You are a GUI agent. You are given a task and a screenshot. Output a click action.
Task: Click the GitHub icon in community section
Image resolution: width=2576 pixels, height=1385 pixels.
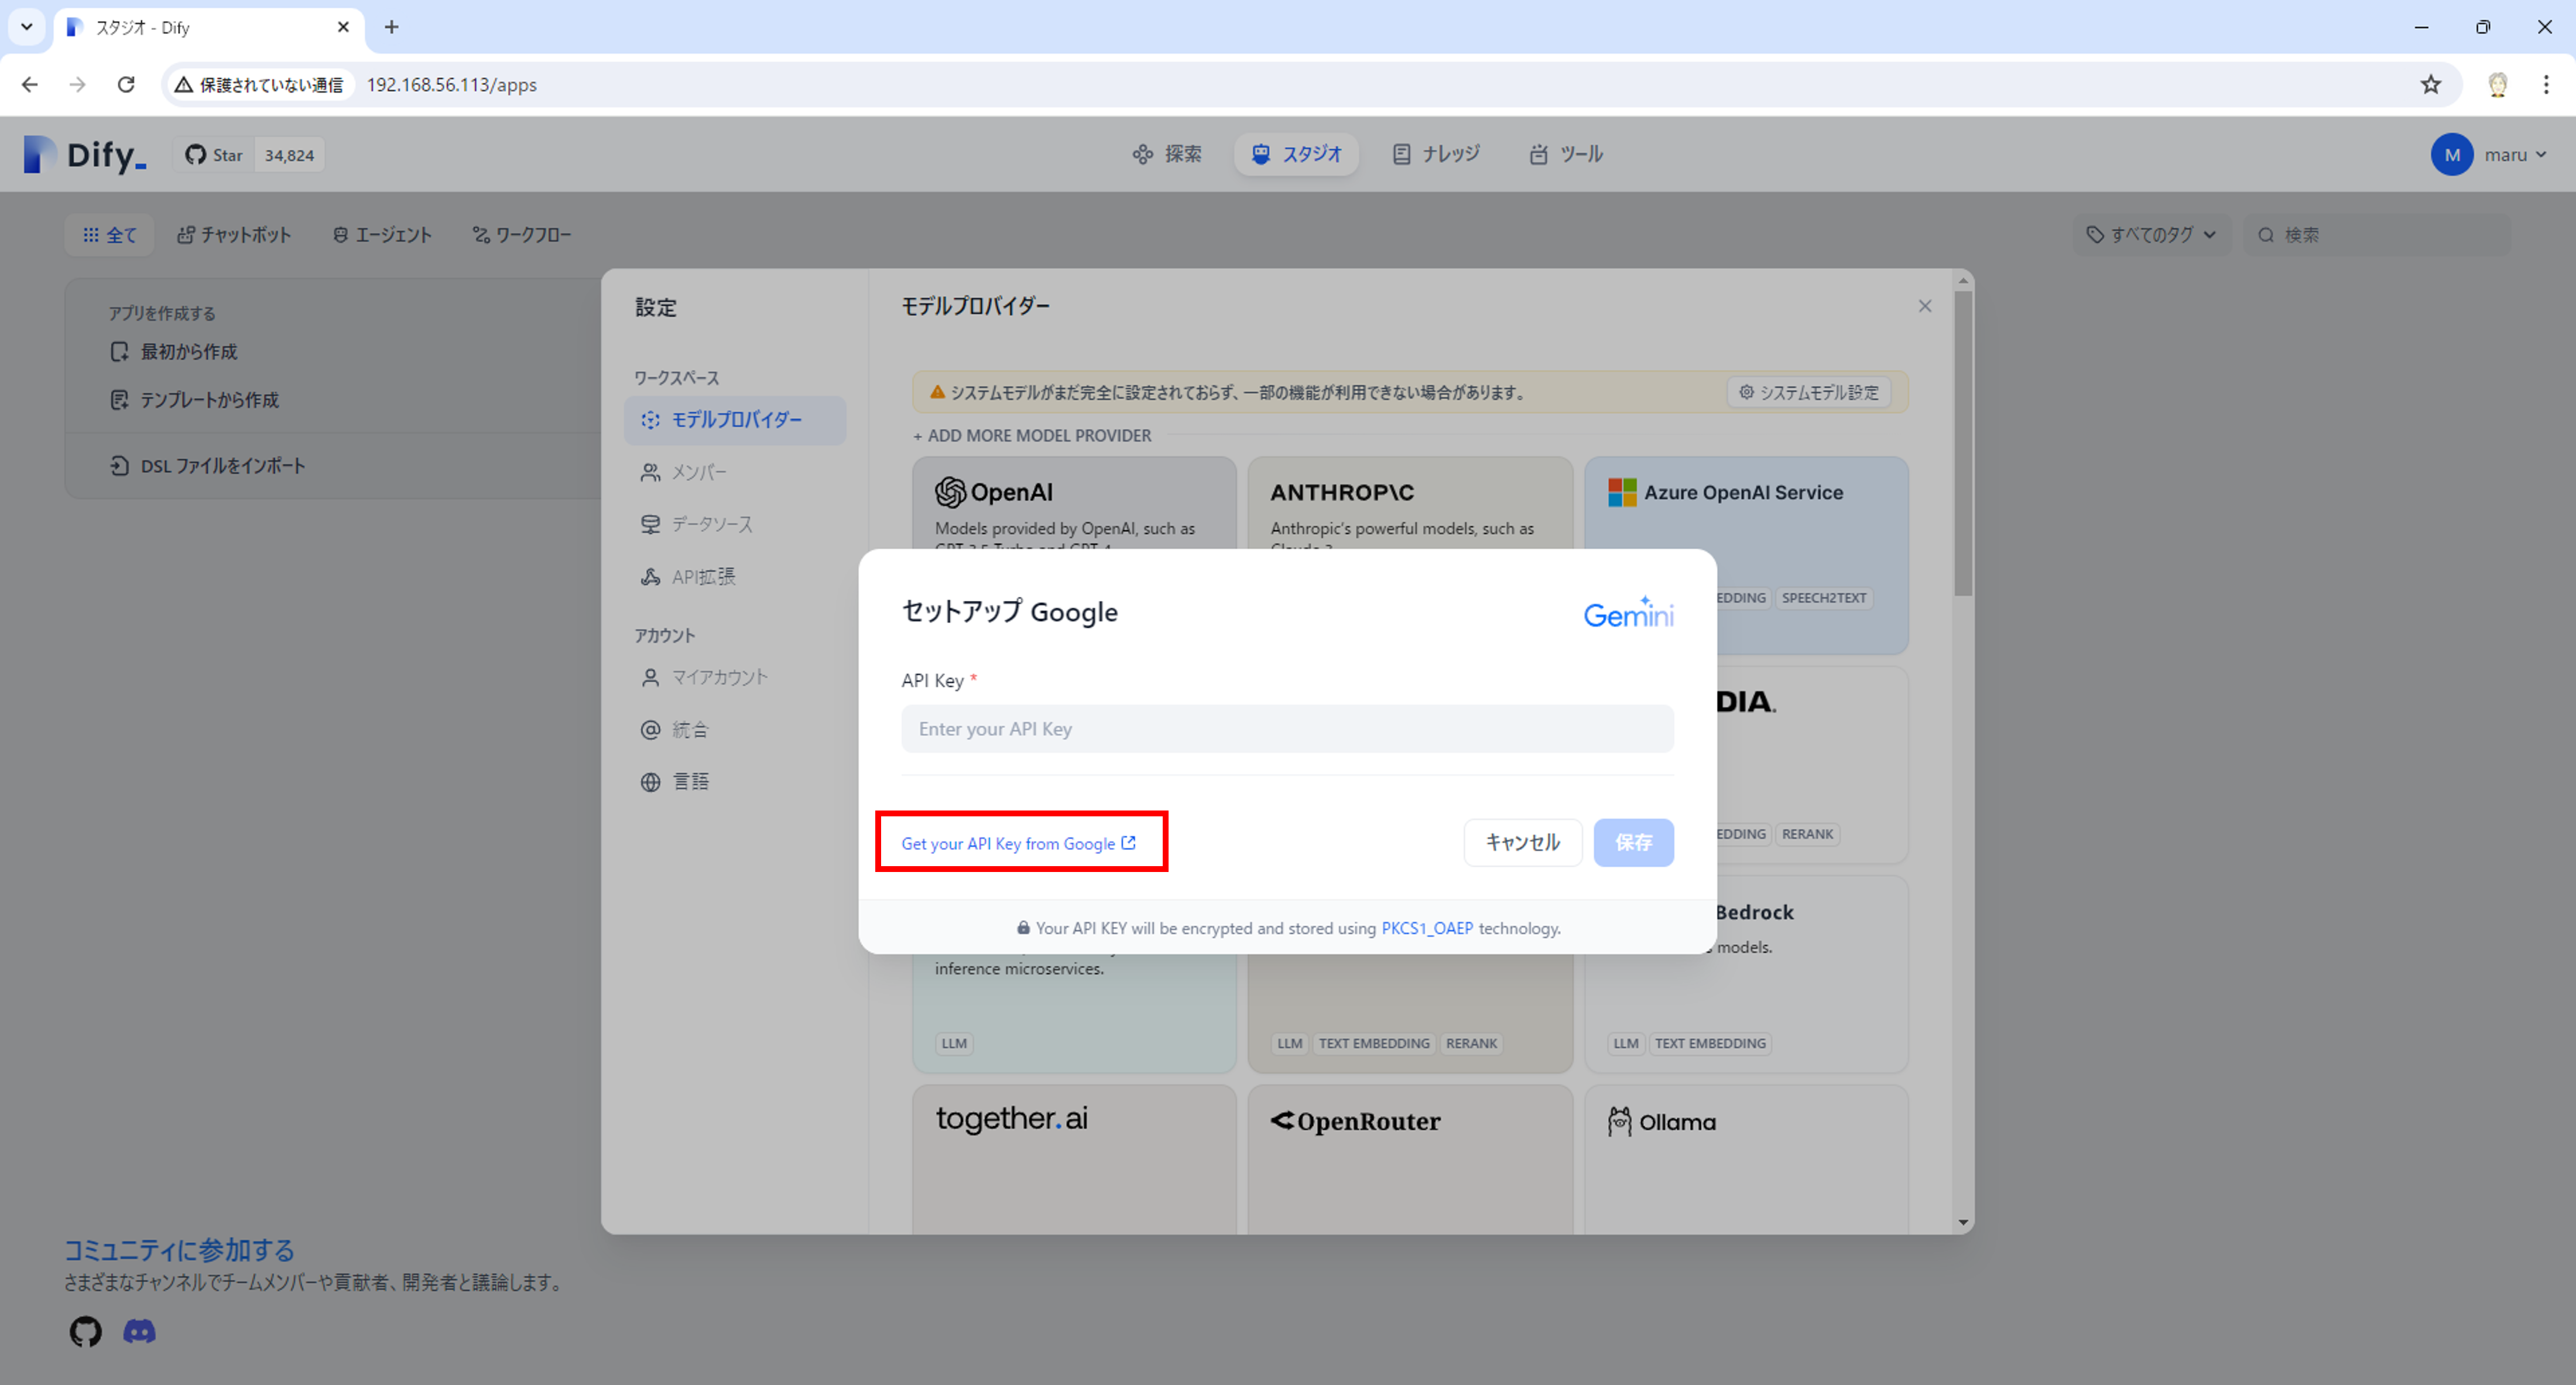tap(85, 1331)
